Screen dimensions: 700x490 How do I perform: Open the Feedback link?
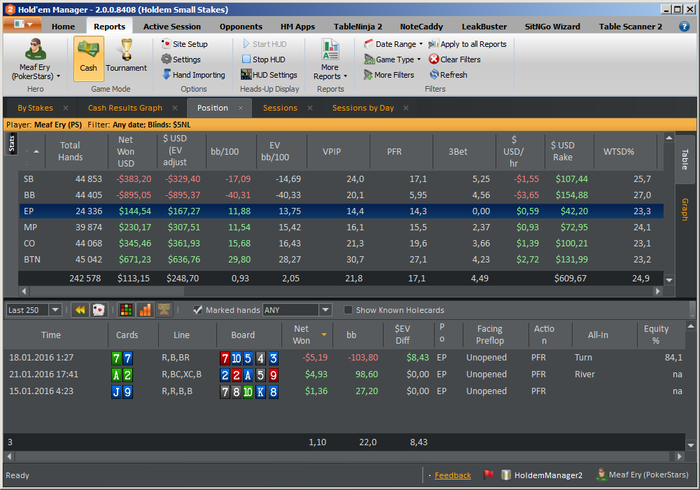[x=453, y=475]
